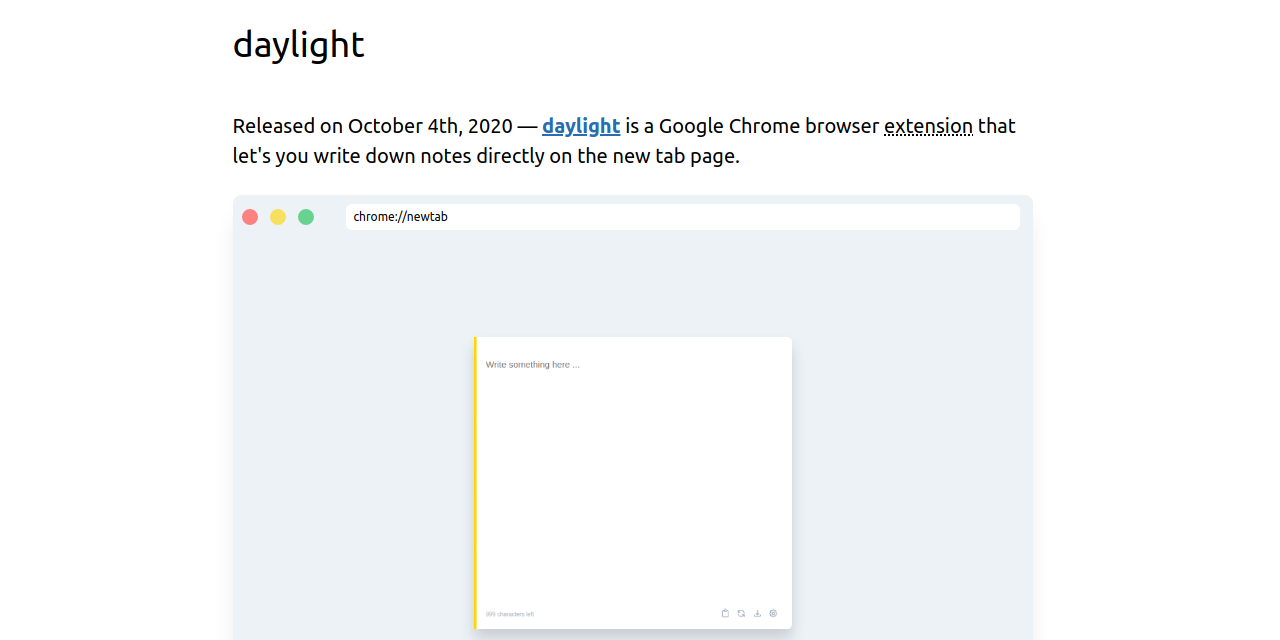Open the settings gear icon in the note

(773, 613)
